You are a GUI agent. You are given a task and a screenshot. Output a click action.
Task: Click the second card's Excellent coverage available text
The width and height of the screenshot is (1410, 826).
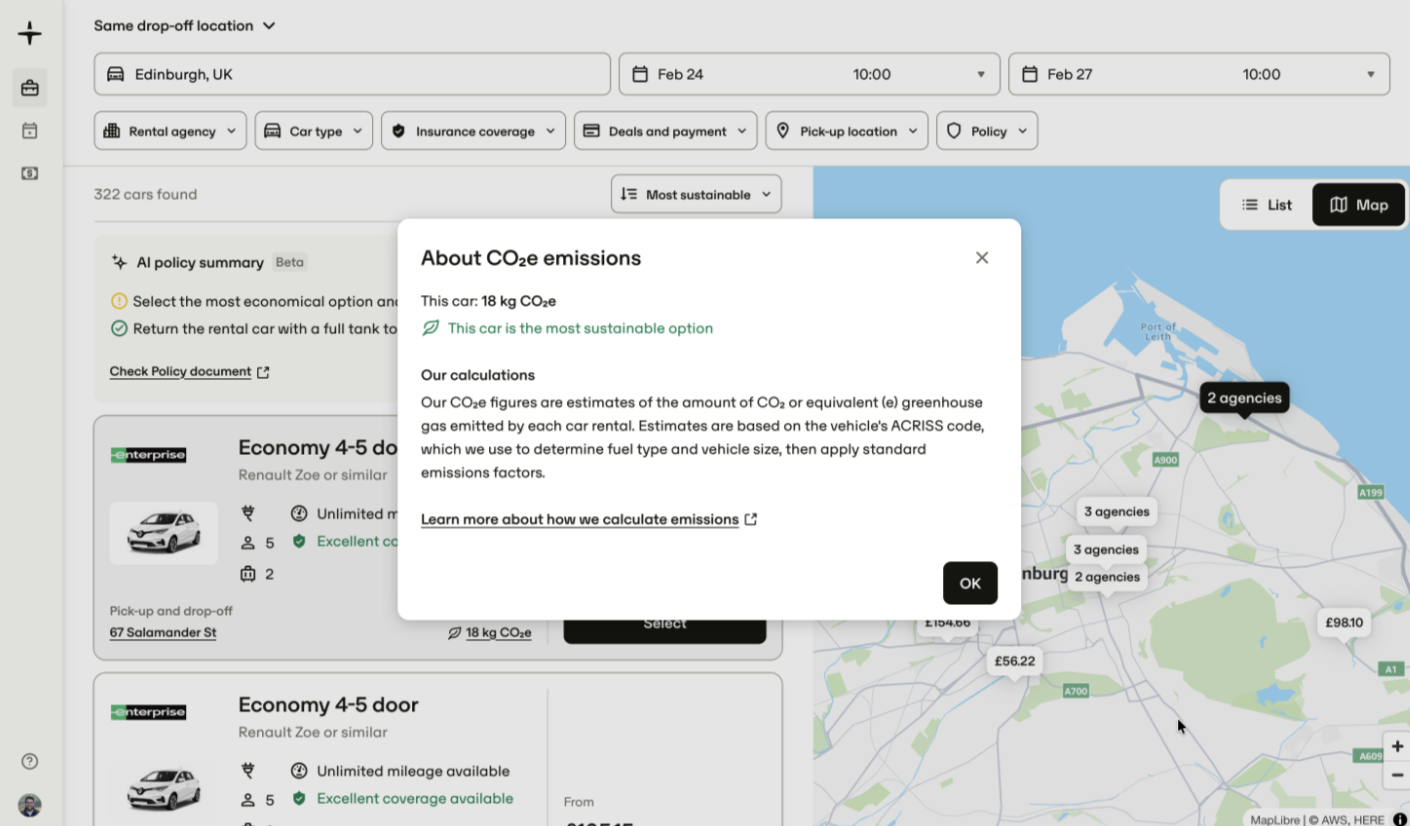point(415,799)
